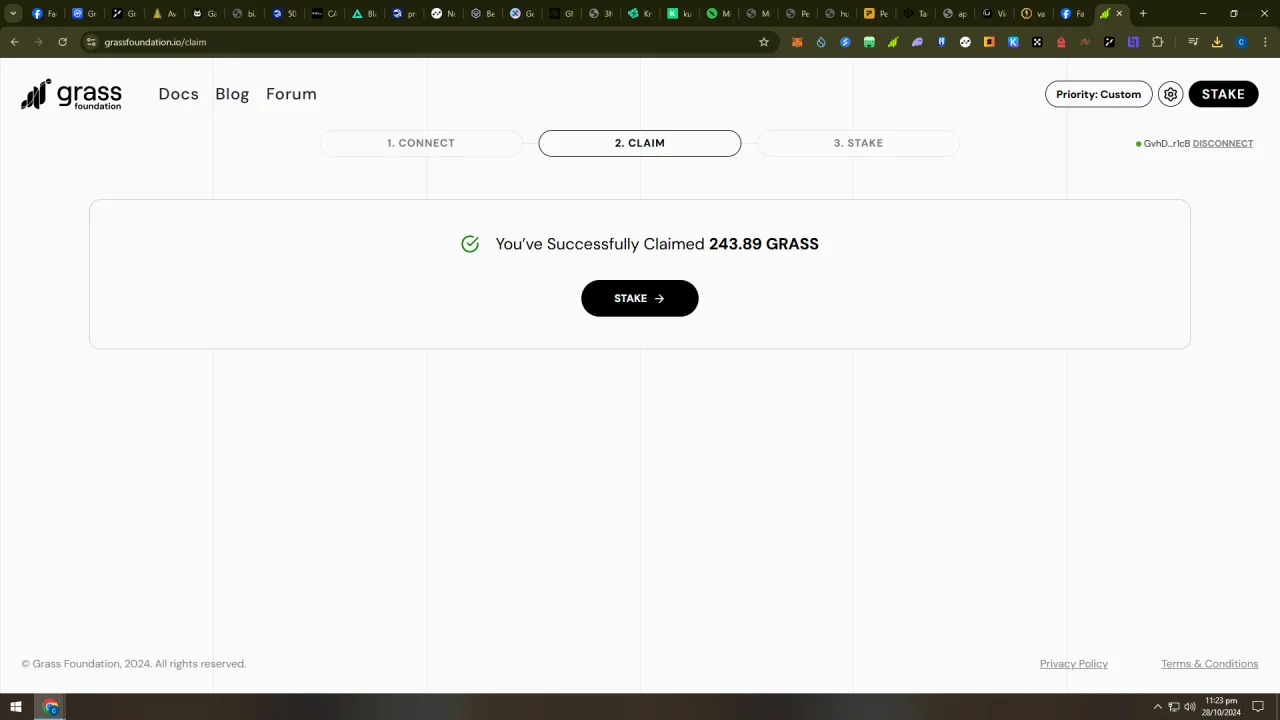Screen dimensions: 1280x720
Task: Select the 2. CLAIM step
Action: [640, 143]
